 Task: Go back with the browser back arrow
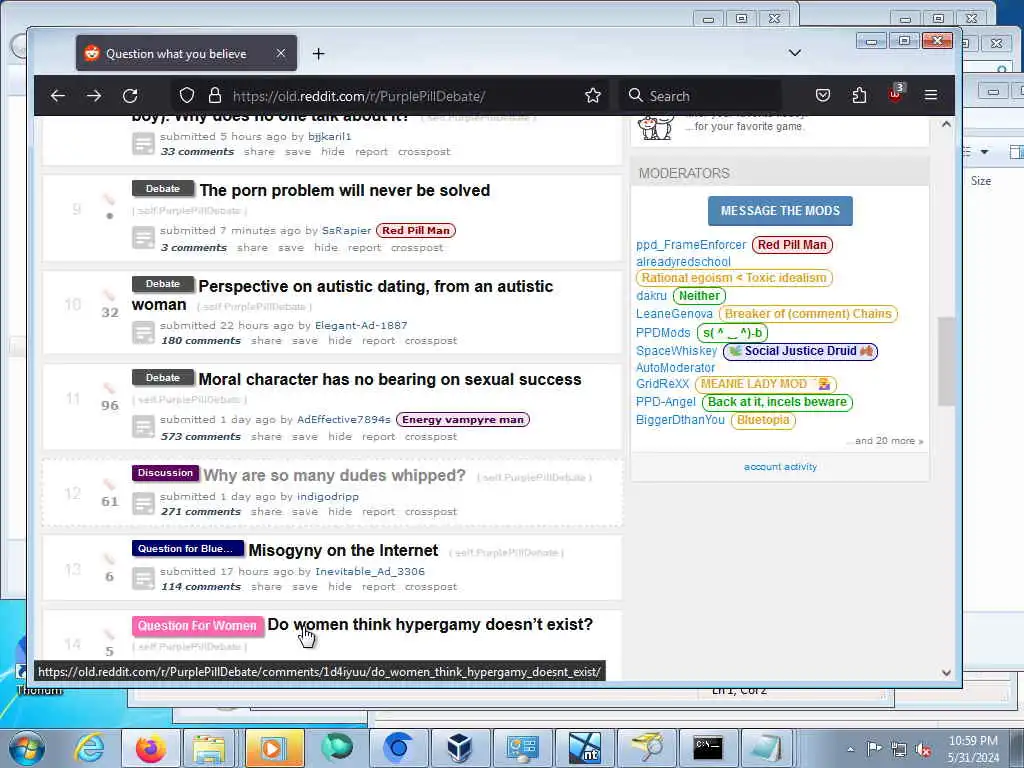coord(57,96)
